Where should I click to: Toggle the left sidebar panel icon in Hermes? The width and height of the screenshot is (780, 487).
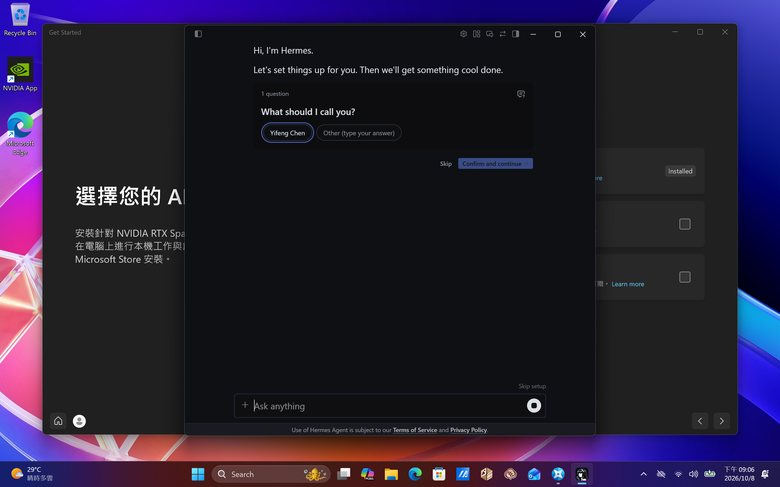pyautogui.click(x=198, y=34)
